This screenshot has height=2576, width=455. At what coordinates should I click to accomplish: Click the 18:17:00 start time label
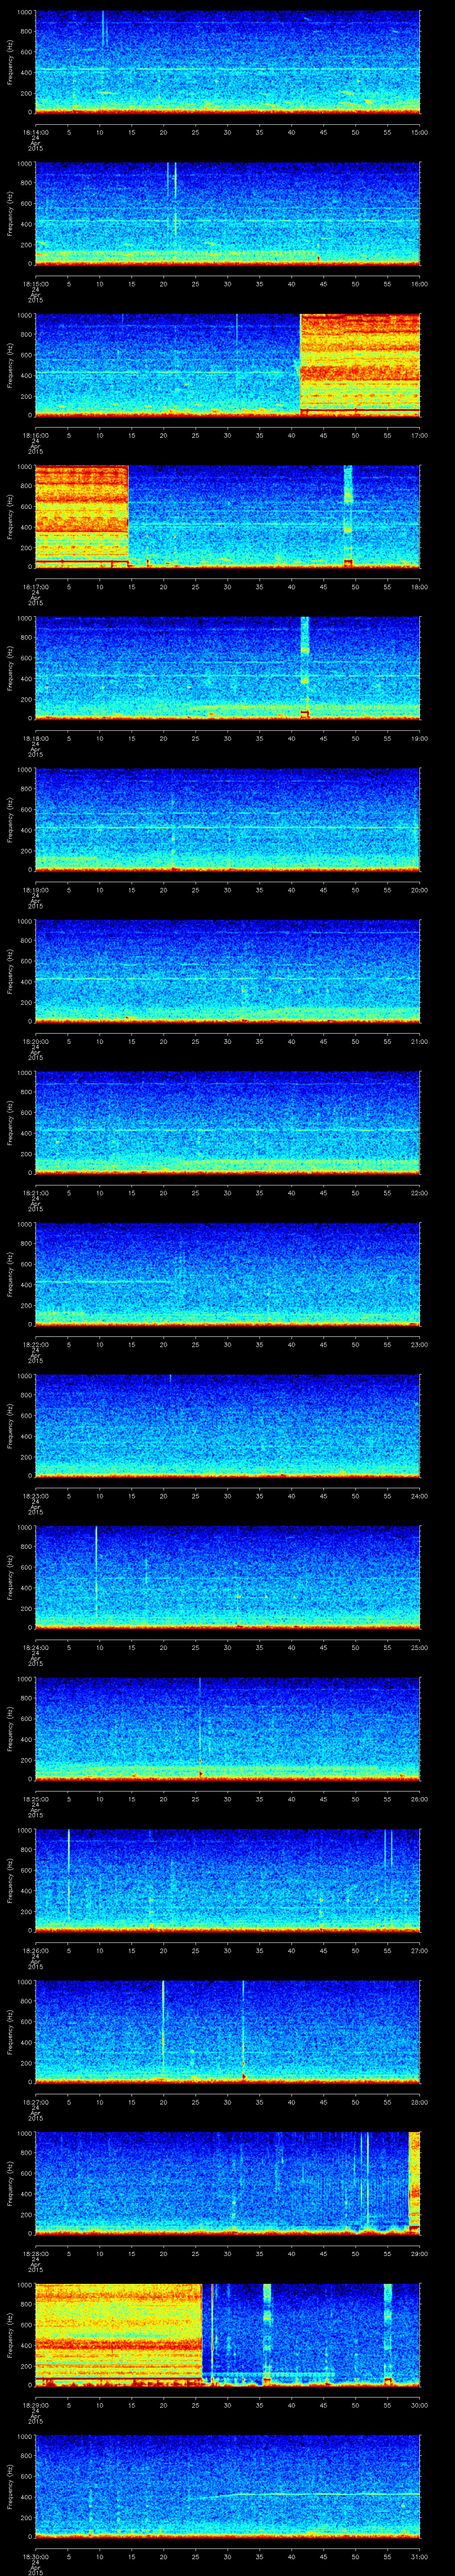[x=35, y=587]
